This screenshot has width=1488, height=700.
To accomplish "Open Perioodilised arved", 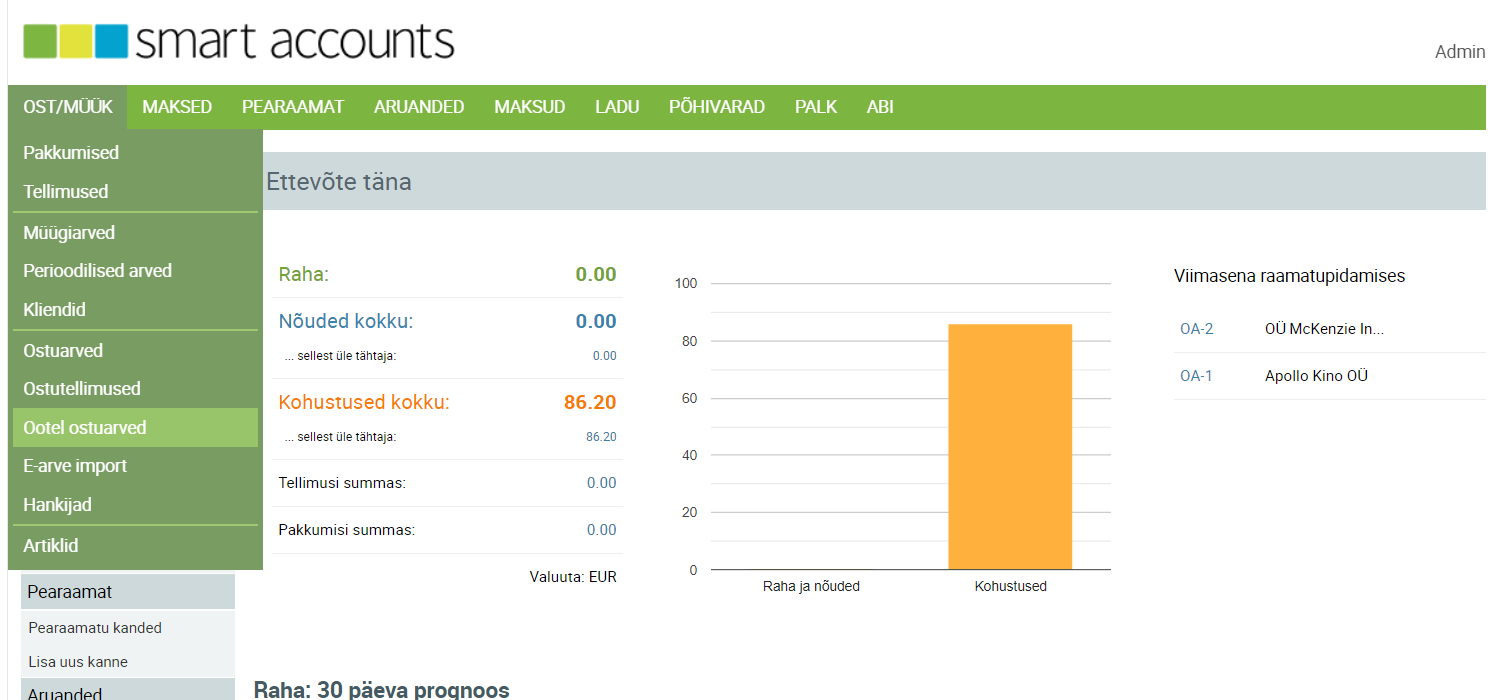I will pyautogui.click(x=135, y=271).
